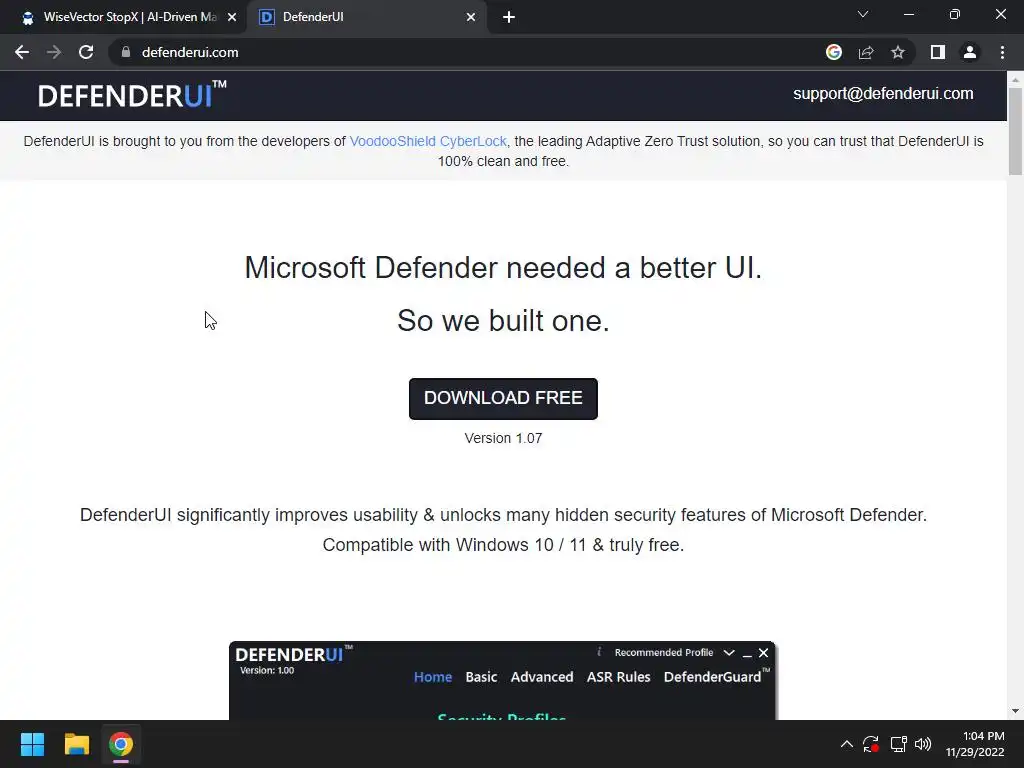Open the clock and date panel
The height and width of the screenshot is (768, 1024).
tap(975, 744)
